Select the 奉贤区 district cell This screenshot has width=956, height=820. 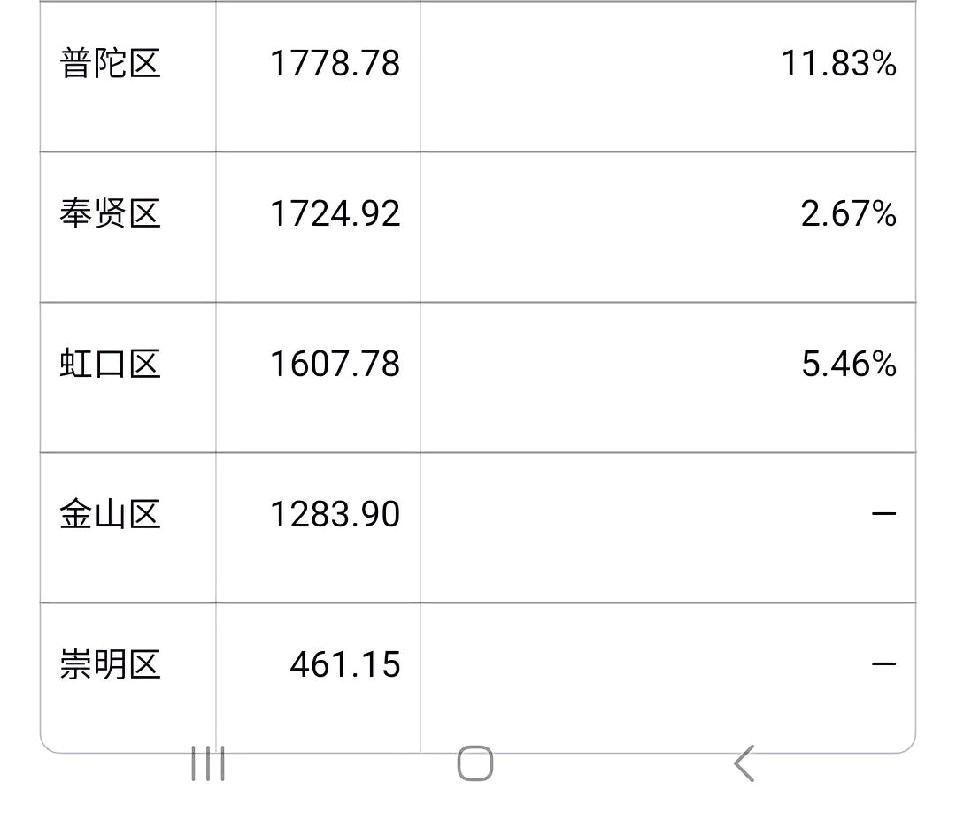click(110, 213)
